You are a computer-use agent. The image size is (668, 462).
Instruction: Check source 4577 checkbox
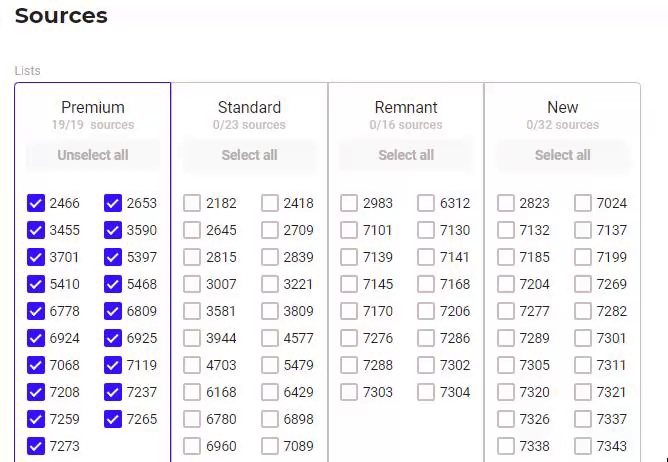click(270, 338)
